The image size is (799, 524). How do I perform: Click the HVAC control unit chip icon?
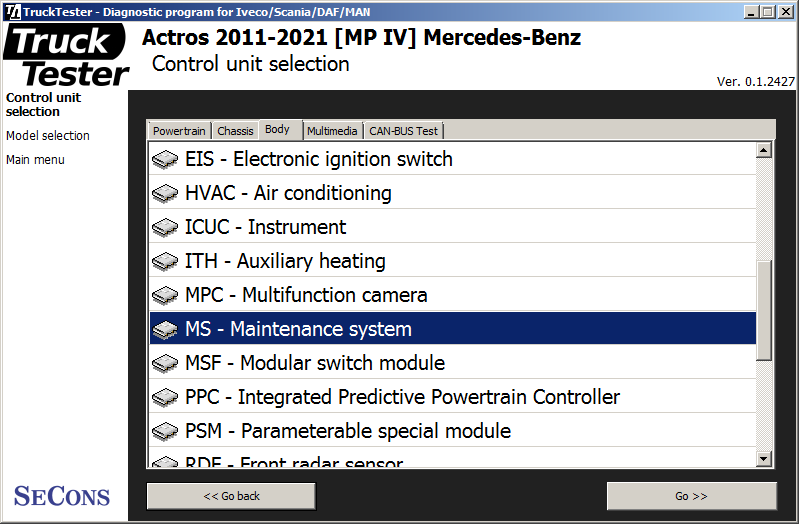click(165, 194)
